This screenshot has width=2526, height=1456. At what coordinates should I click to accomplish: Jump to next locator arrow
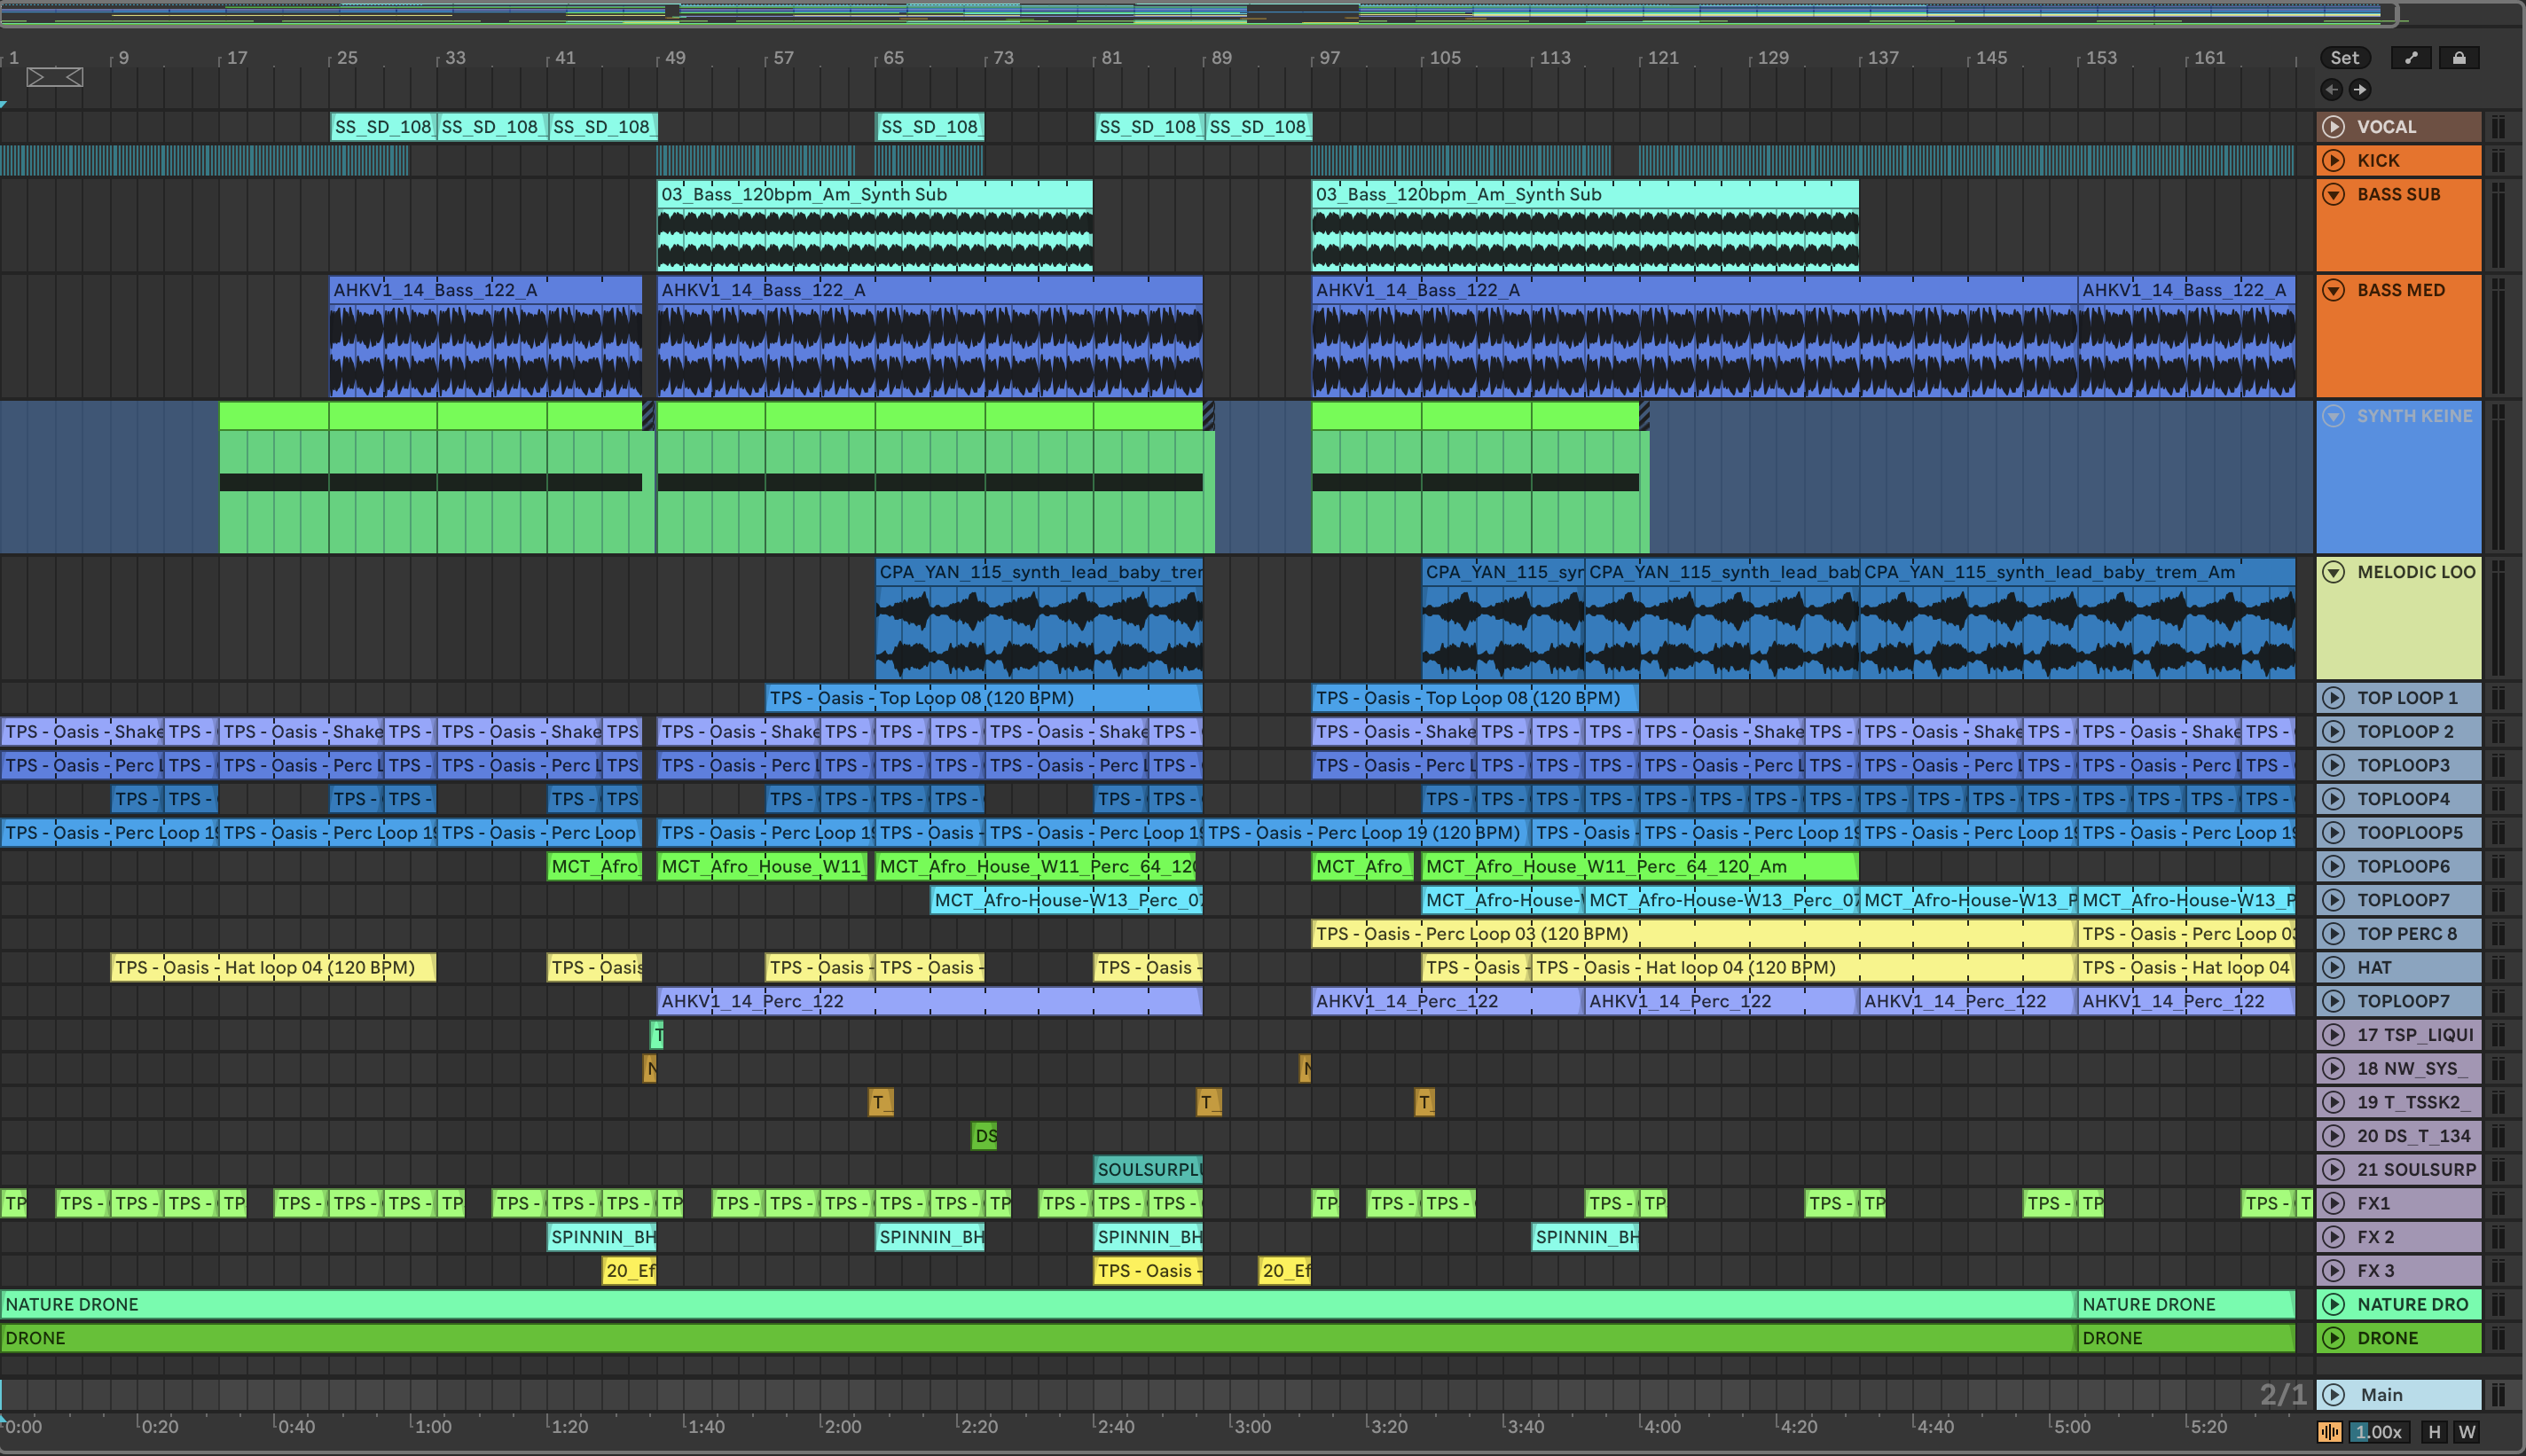pyautogui.click(x=2360, y=90)
